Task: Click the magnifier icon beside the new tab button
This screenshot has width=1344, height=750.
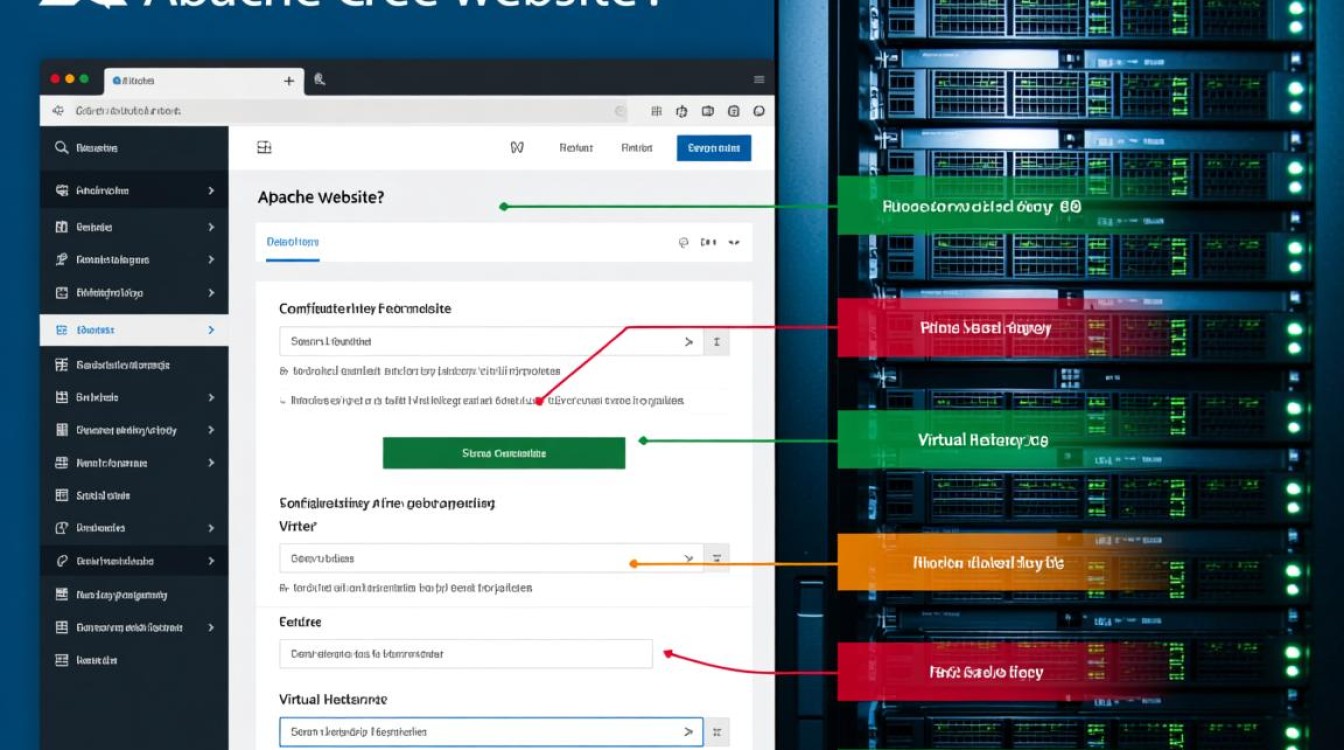Action: [319, 80]
